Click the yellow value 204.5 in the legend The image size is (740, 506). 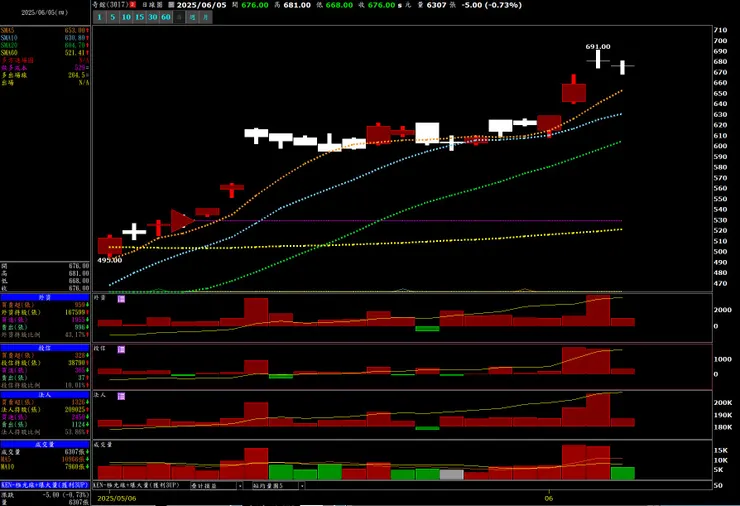click(77, 75)
